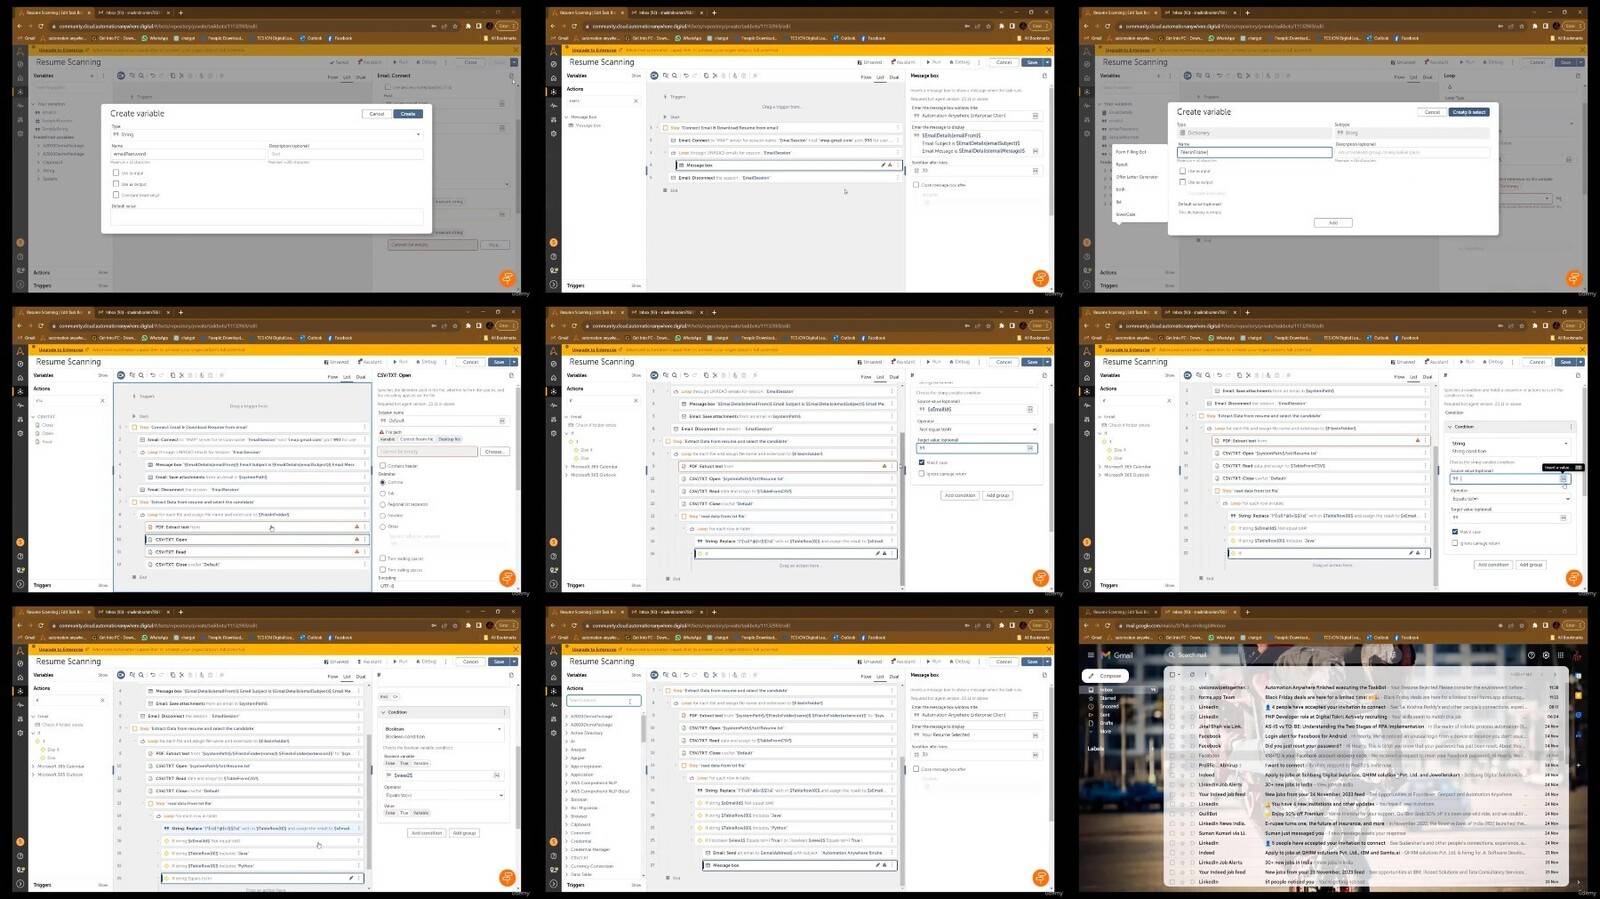Click Compose in Gmail

(1104, 676)
